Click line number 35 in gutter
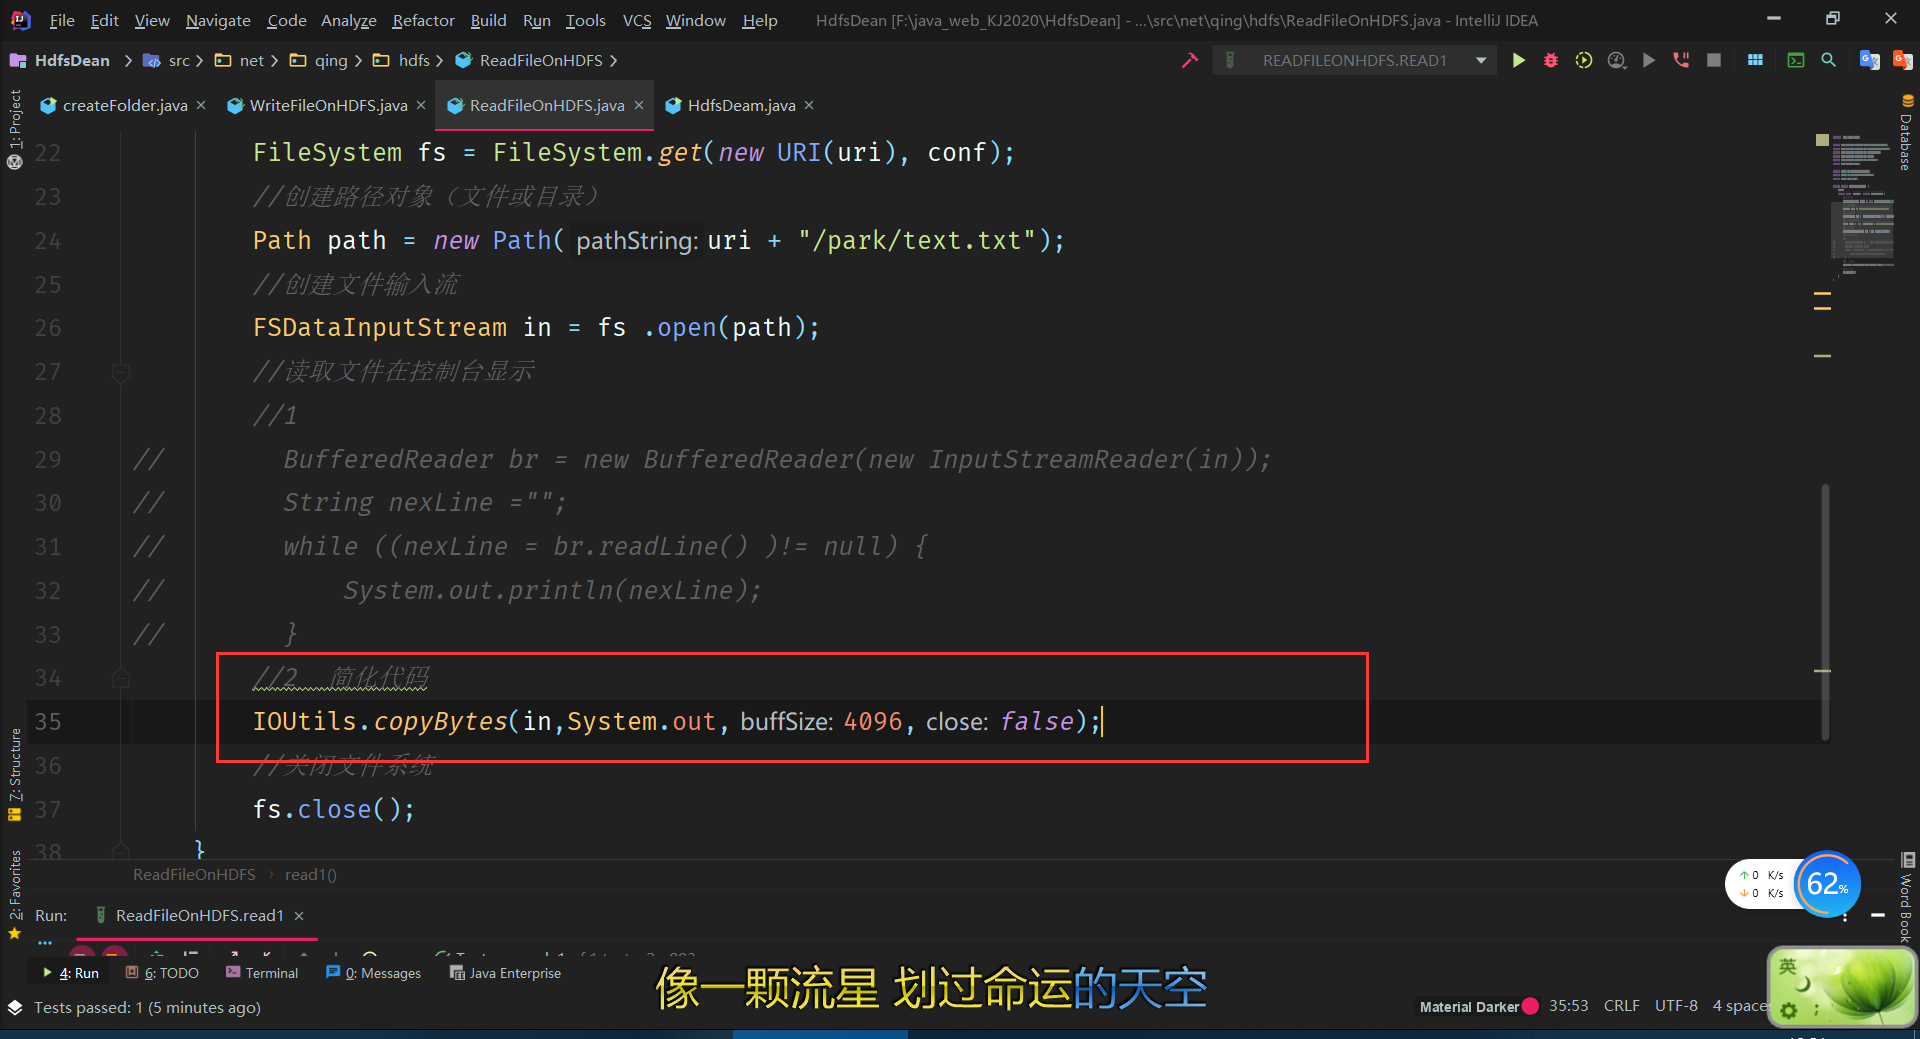The image size is (1920, 1039). [48, 722]
